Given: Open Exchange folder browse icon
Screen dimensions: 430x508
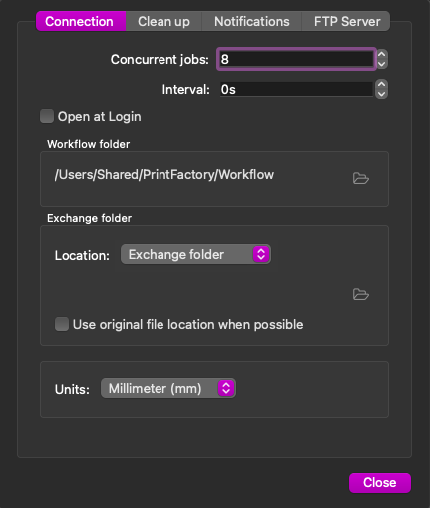Looking at the screenshot, I should coord(361,294).
